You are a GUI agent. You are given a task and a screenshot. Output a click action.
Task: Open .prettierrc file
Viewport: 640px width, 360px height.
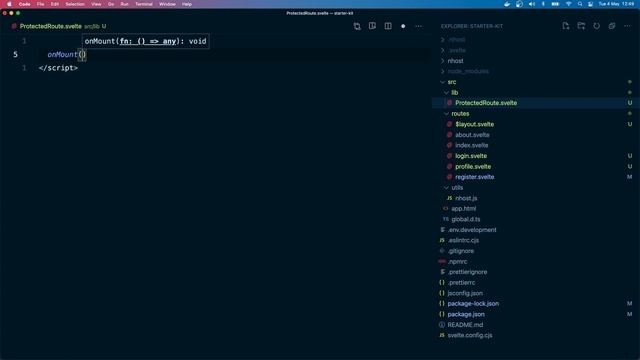click(461, 282)
